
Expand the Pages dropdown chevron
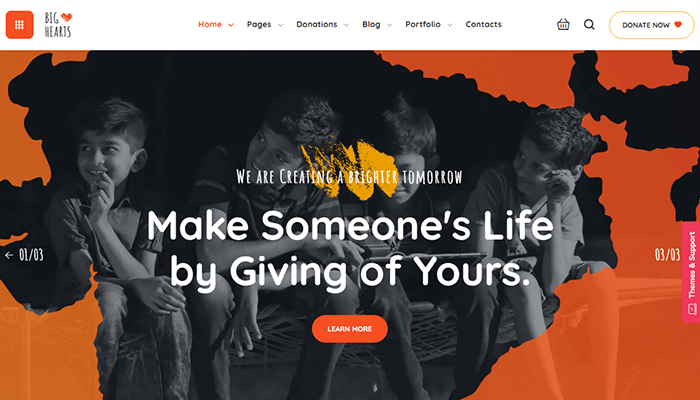280,25
